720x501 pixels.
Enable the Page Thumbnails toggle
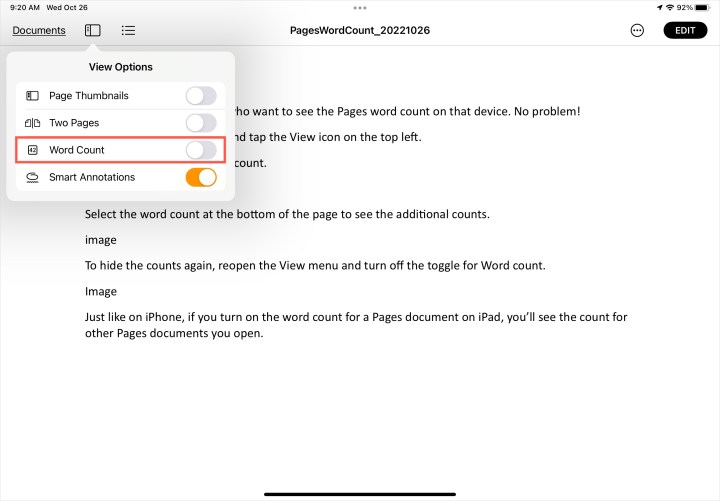[201, 96]
